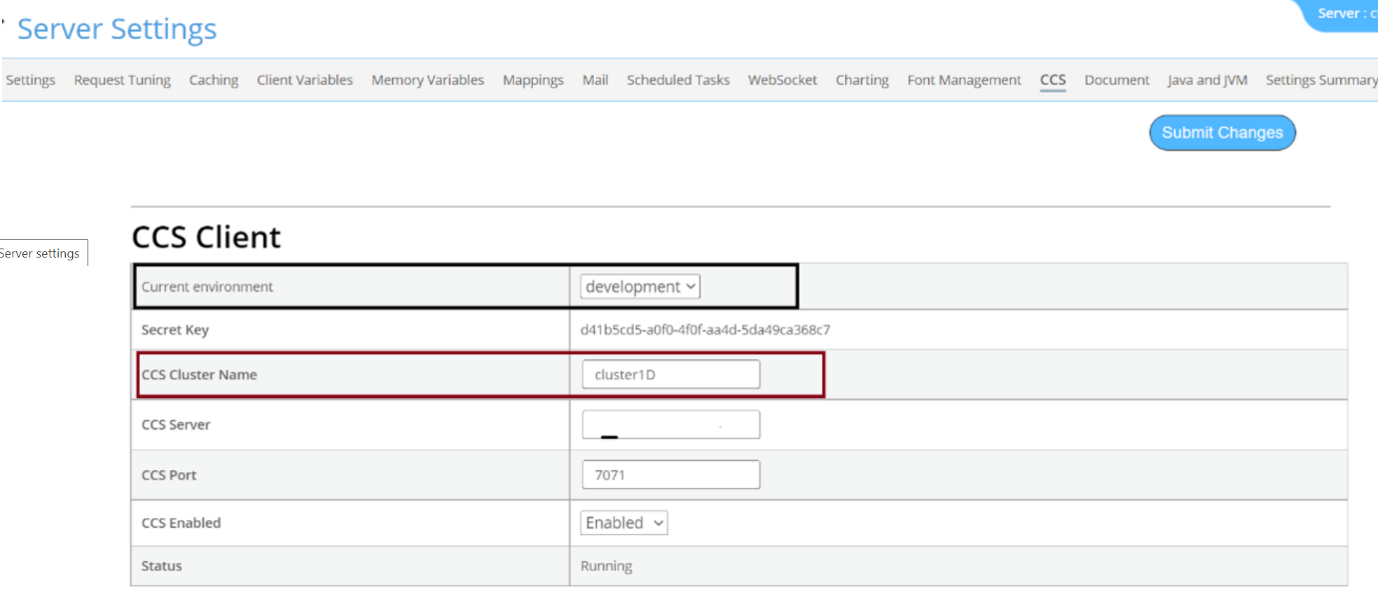Open the Mappings tab

[532, 80]
